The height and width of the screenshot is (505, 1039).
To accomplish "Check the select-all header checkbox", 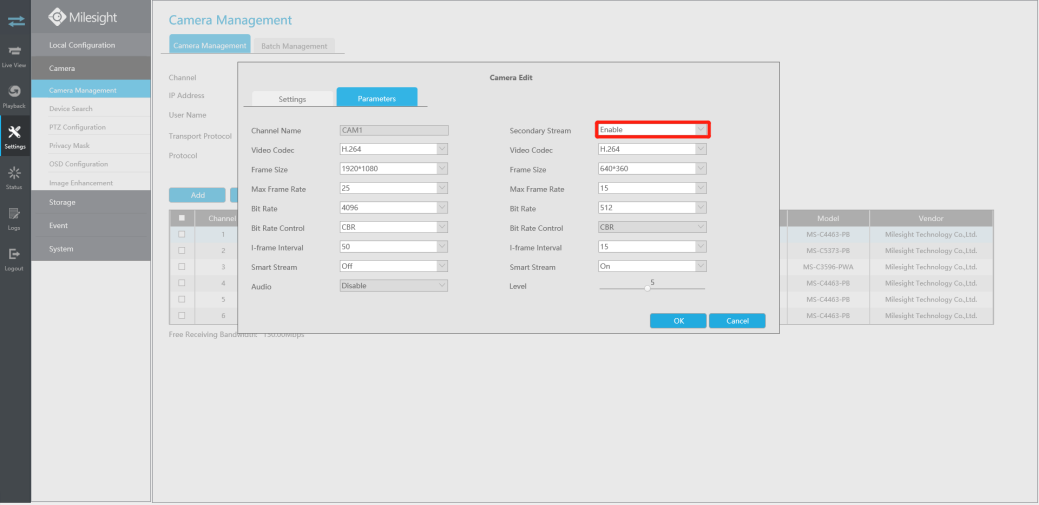I will click(182, 217).
